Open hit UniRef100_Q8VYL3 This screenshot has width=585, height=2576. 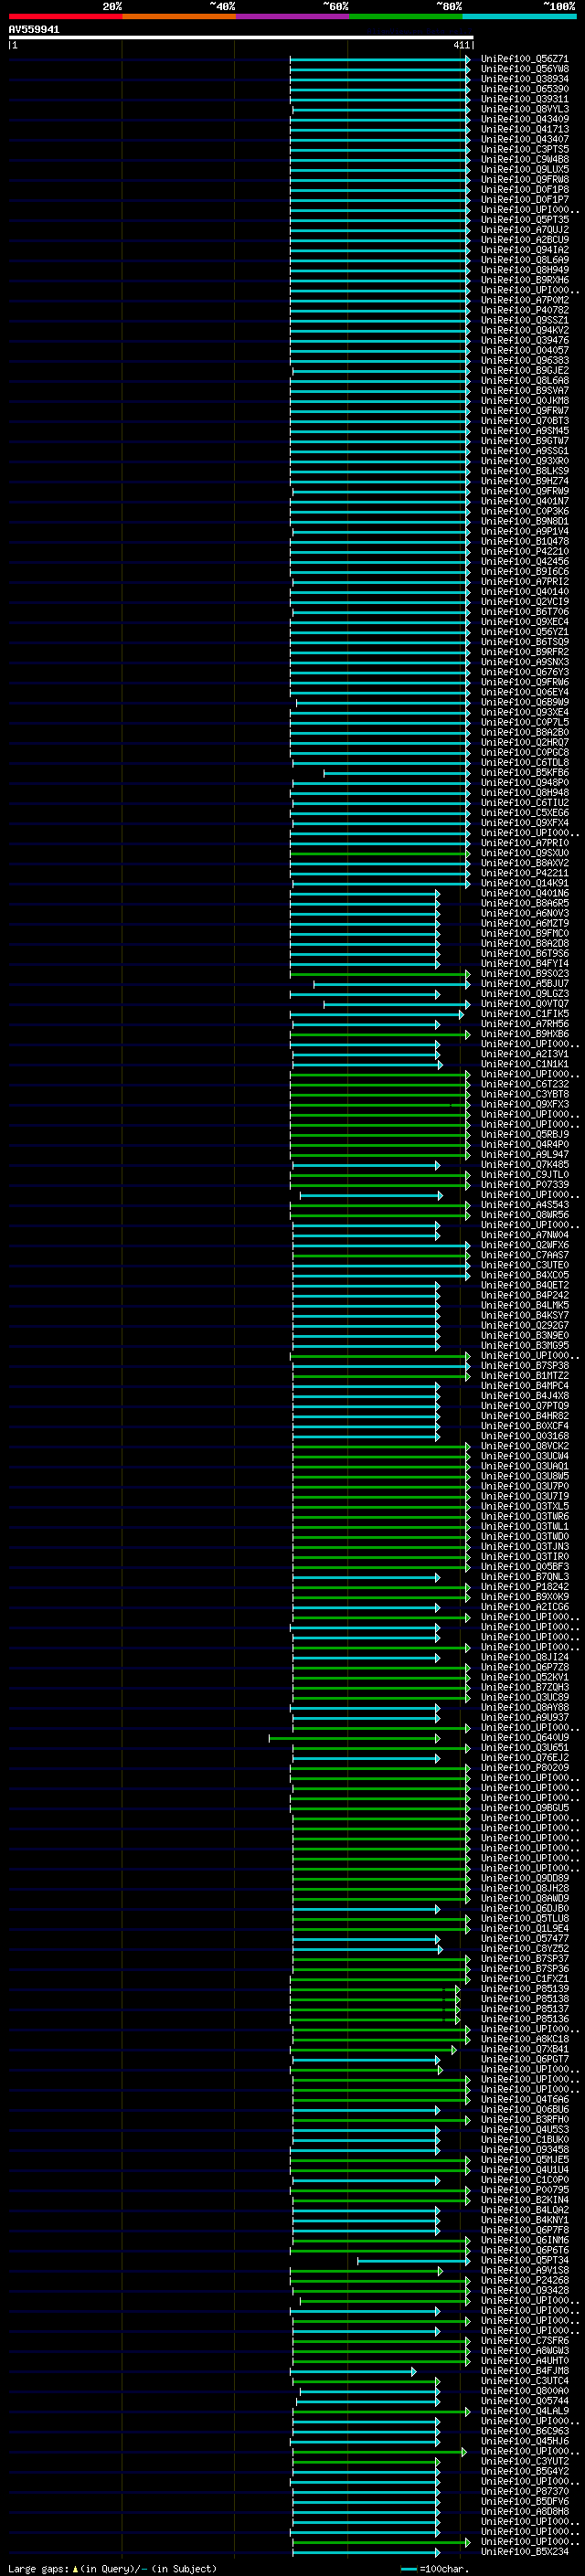(525, 109)
